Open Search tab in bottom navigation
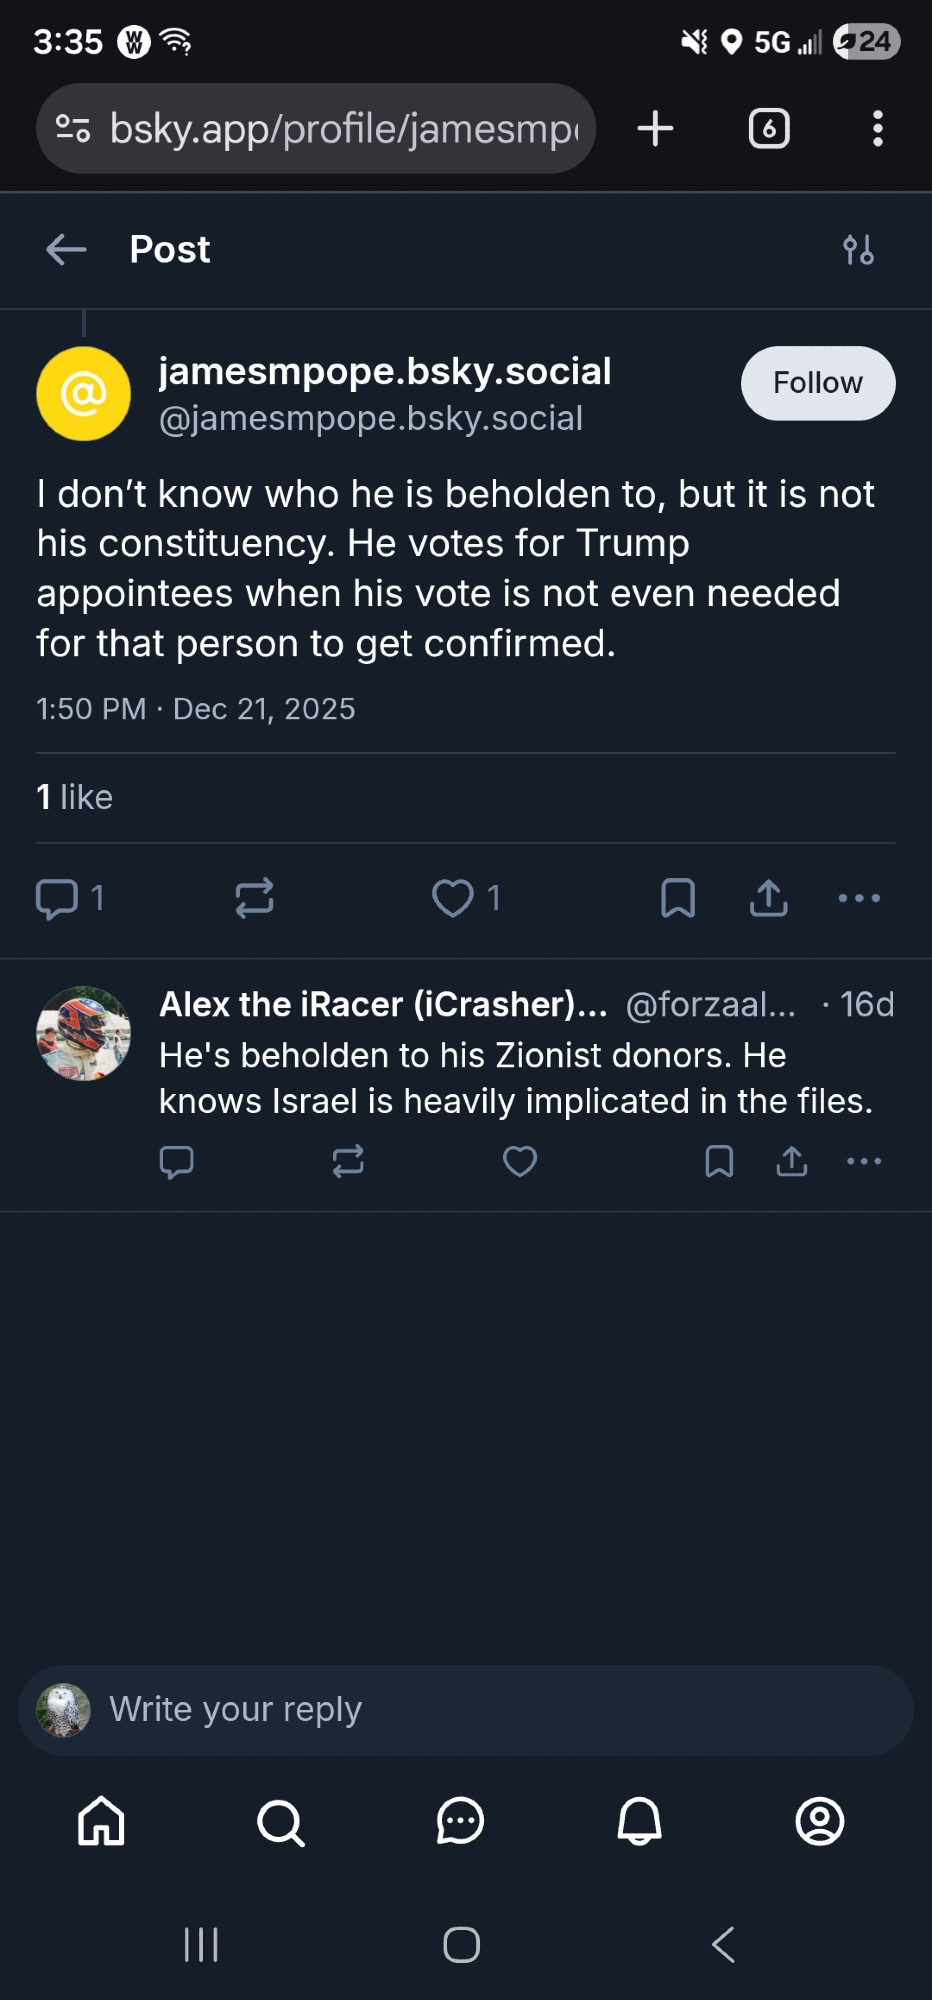Image resolution: width=932 pixels, height=2000 pixels. click(x=280, y=1821)
